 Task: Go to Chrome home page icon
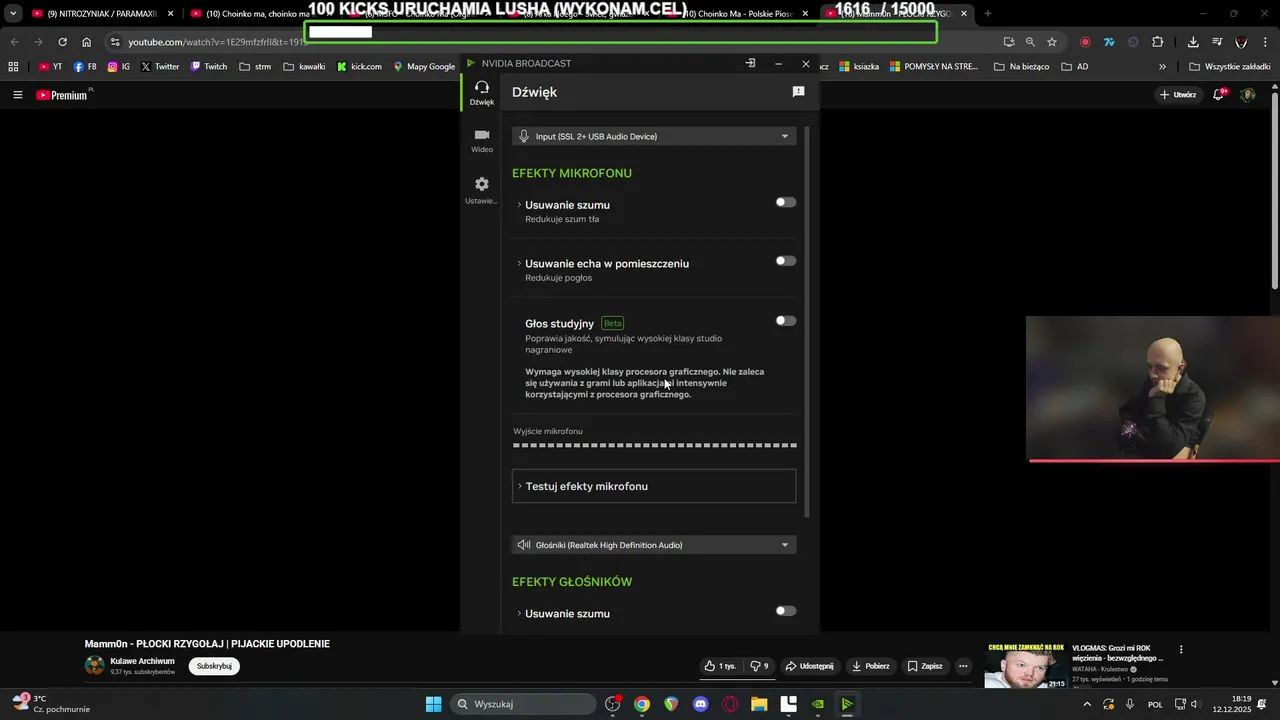[87, 42]
